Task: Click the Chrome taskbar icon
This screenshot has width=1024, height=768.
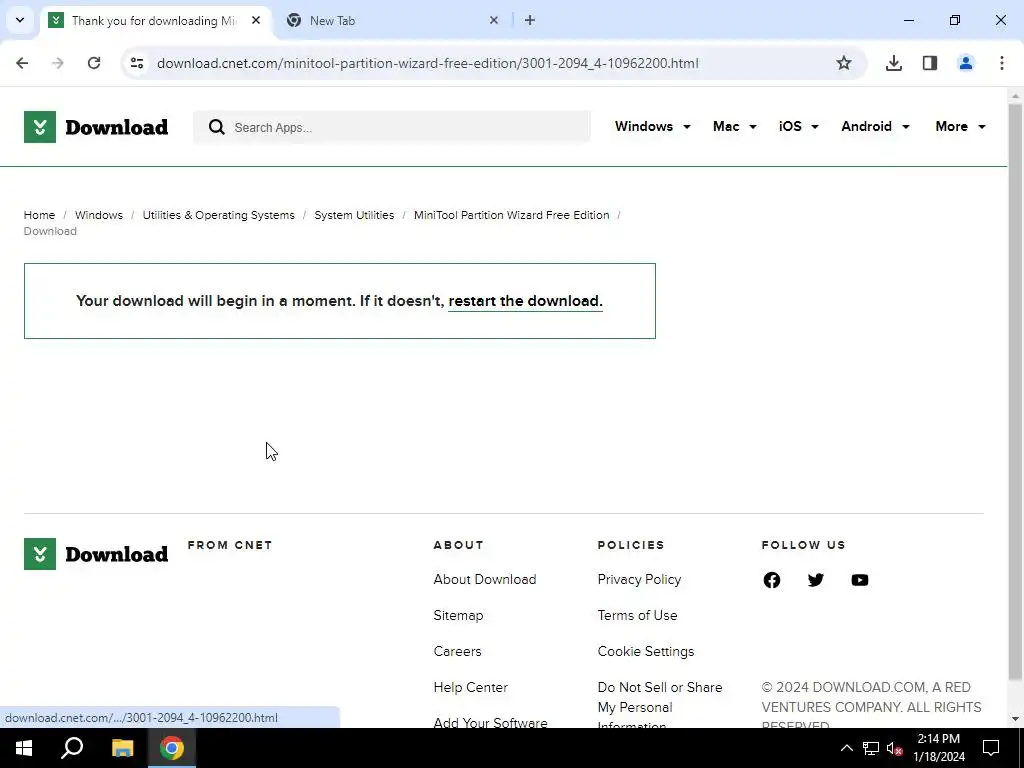Action: click(x=172, y=748)
